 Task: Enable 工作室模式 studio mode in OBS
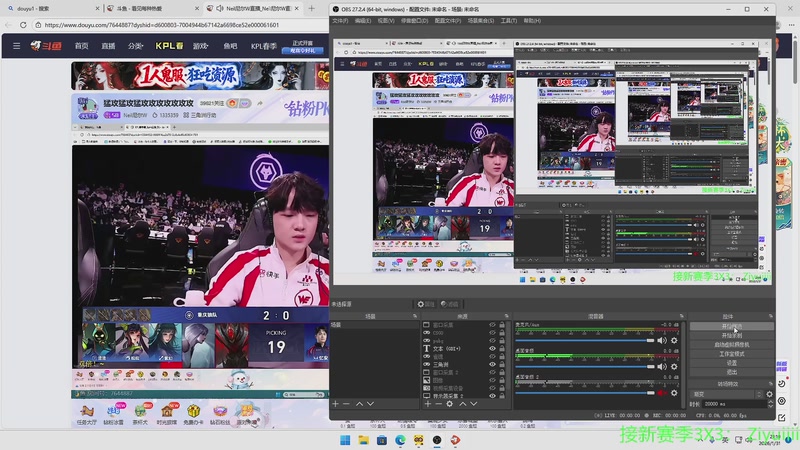coord(732,354)
